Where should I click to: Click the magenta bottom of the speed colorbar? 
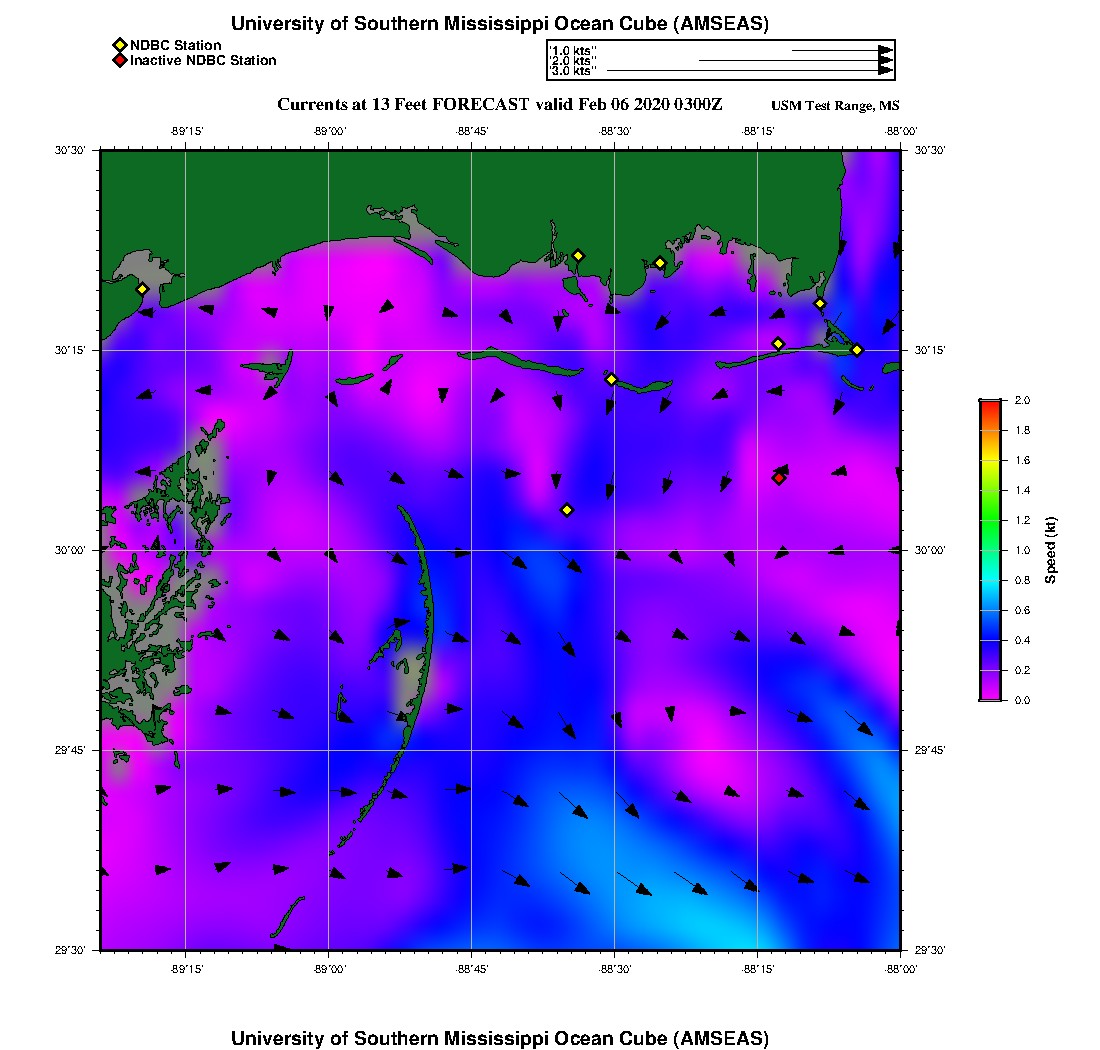[x=989, y=694]
